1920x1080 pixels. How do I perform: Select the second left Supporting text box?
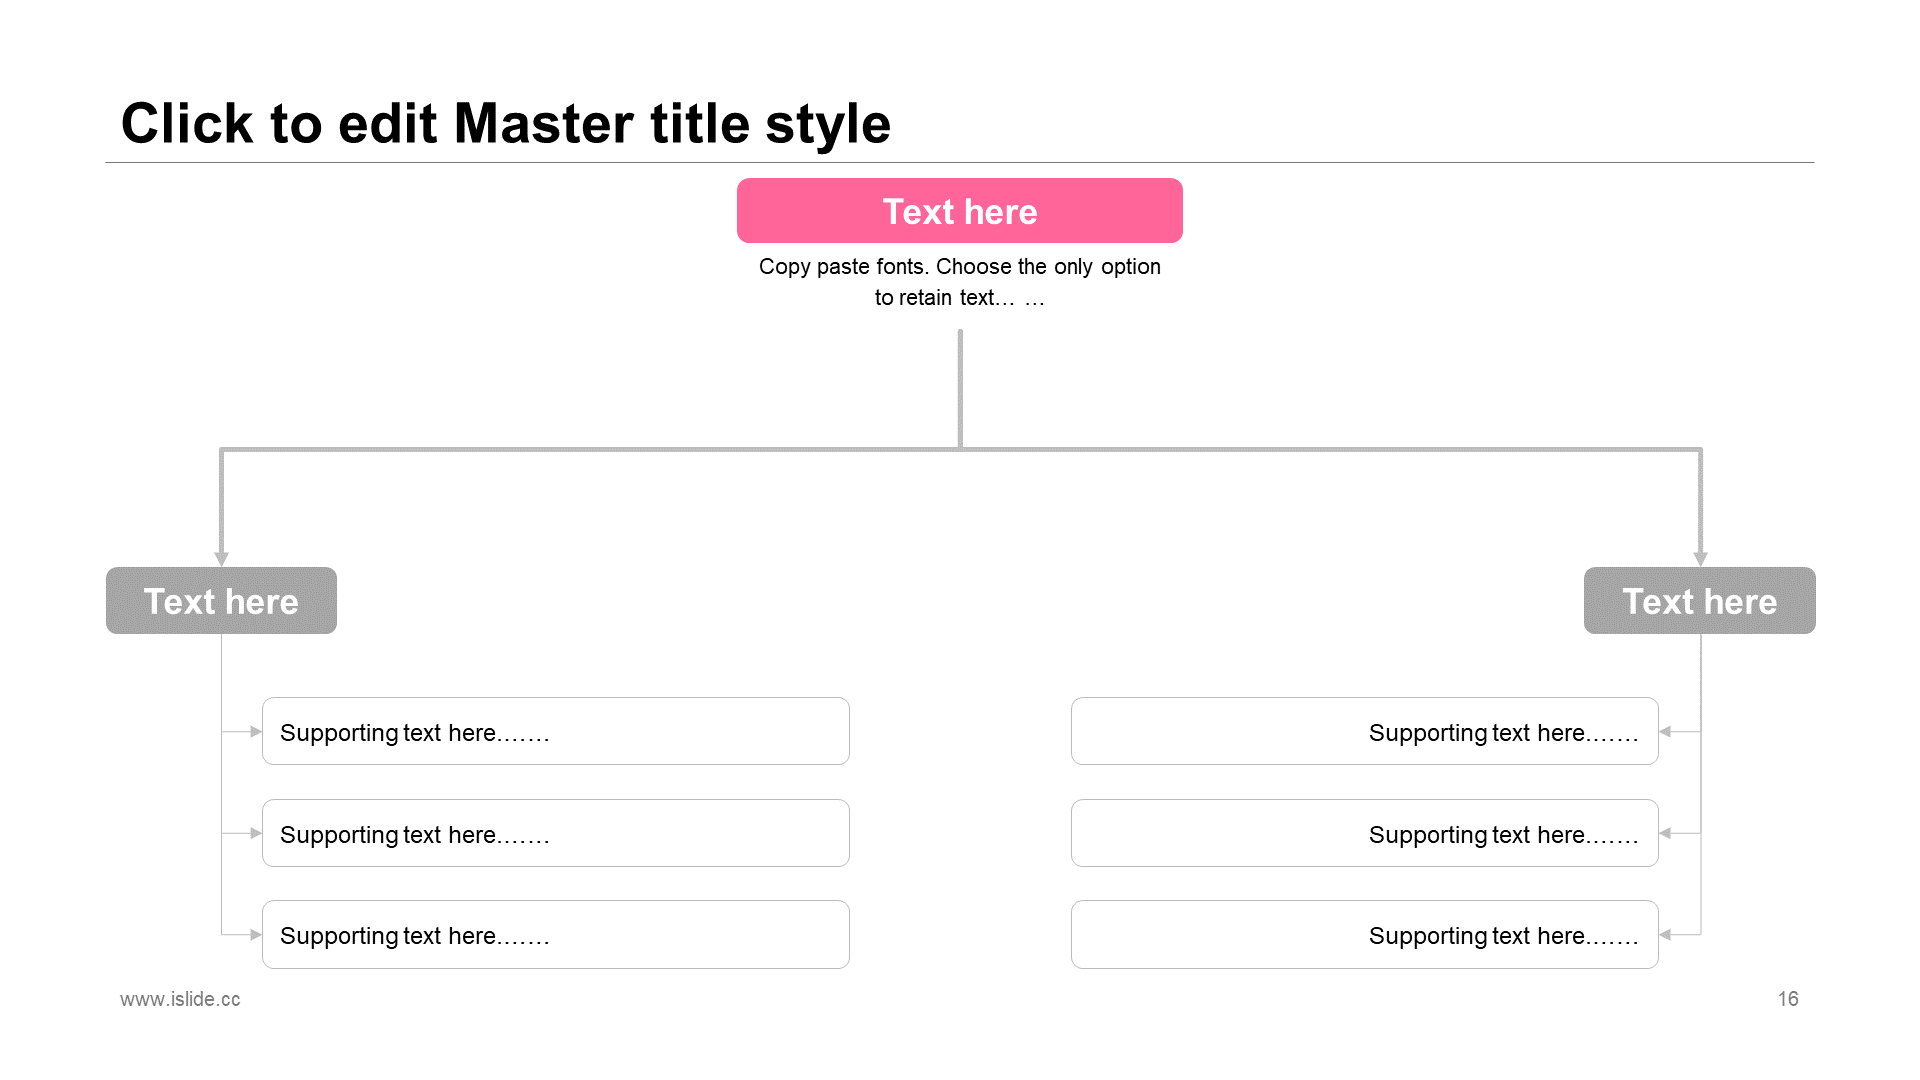556,833
